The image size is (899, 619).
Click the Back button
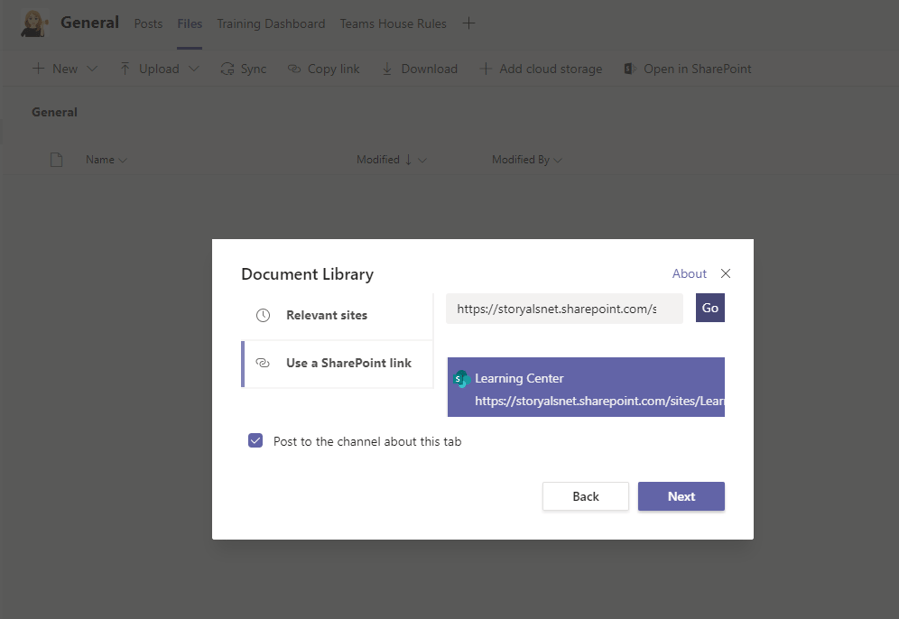coord(585,496)
